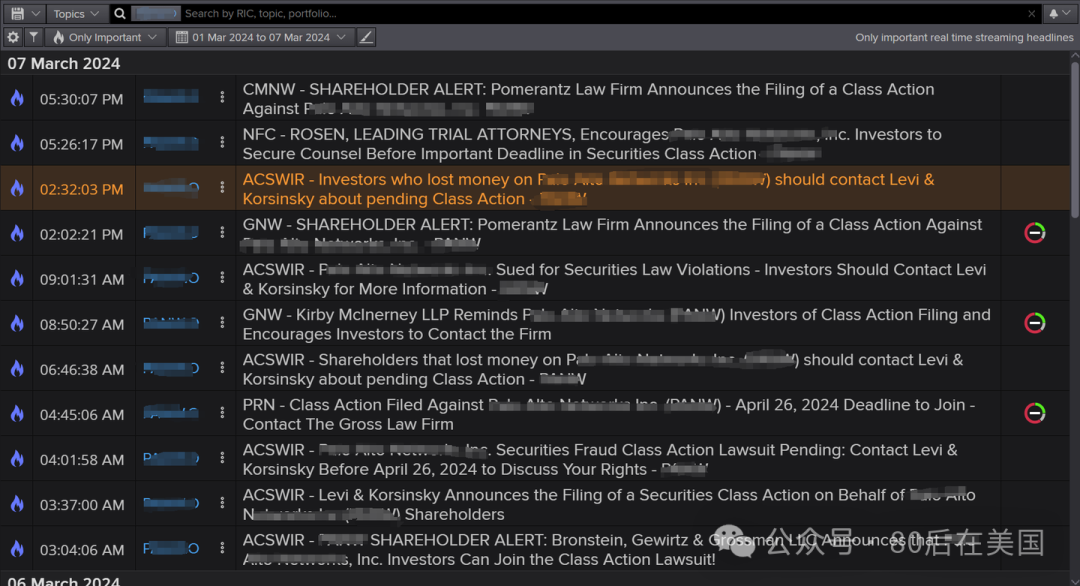The image size is (1080, 586).
Task: Click flame icon on the 06:46:38 AM row
Action: 17,369
